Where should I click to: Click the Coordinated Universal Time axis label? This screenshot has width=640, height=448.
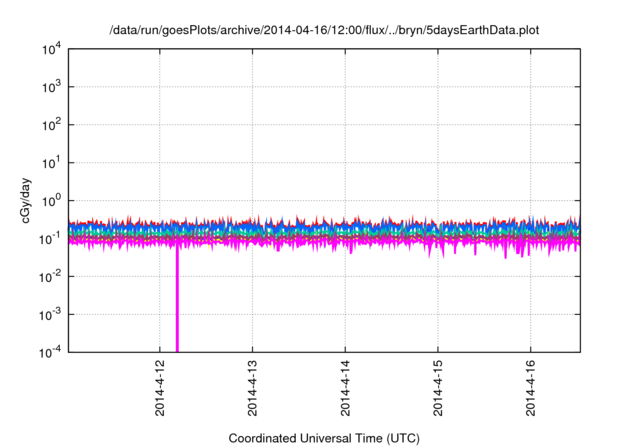pyautogui.click(x=325, y=438)
